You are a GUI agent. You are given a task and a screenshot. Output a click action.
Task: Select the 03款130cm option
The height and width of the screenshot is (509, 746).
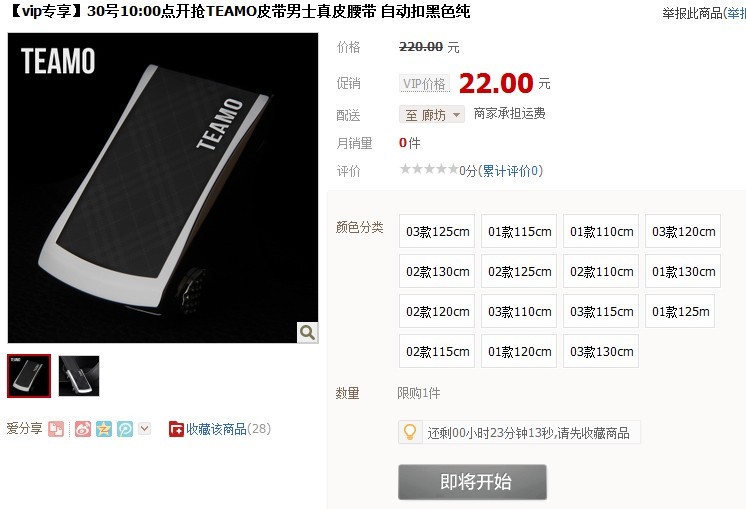tap(601, 351)
